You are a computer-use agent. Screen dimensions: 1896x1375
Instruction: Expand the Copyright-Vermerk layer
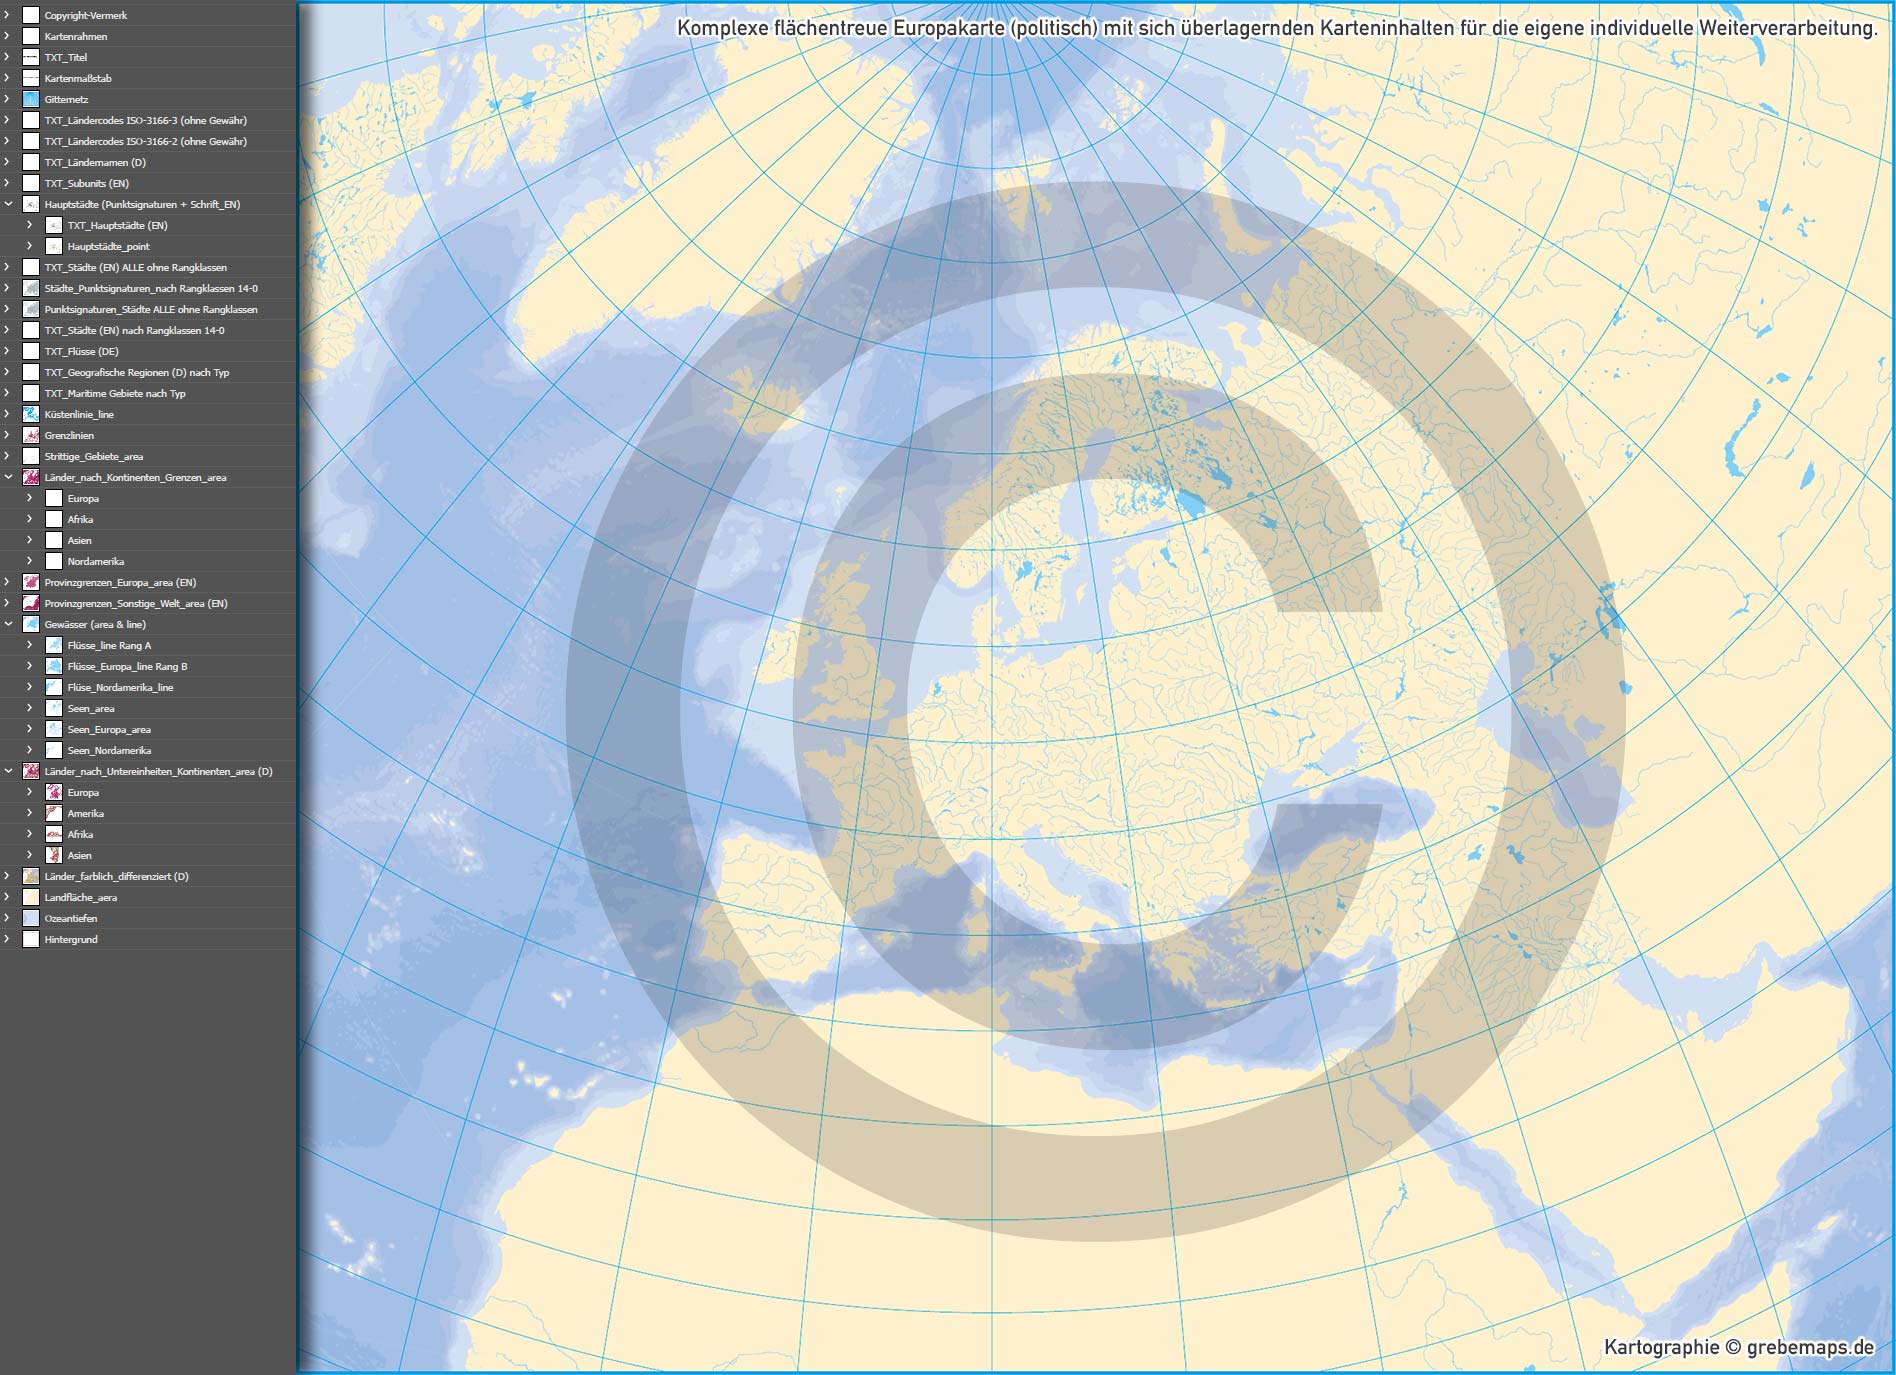[x=8, y=15]
